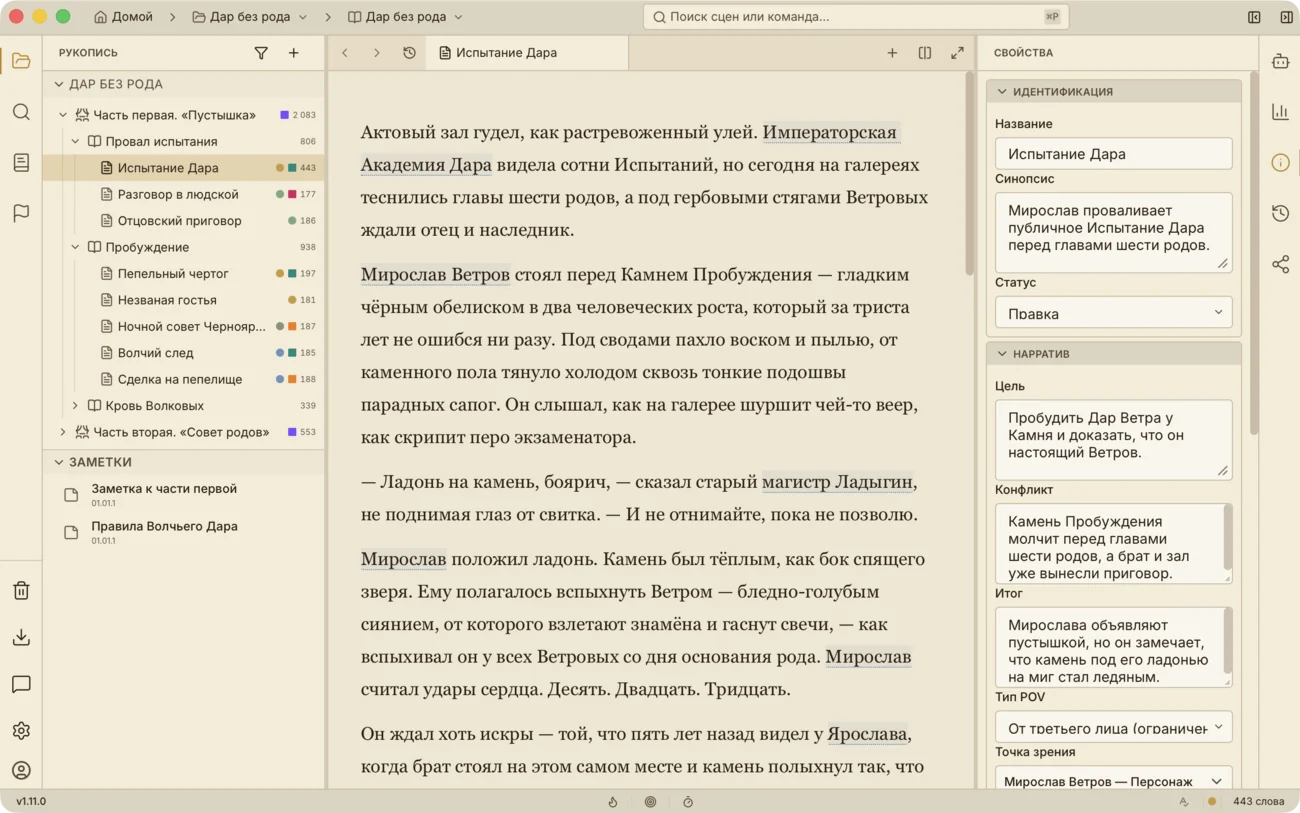Open the share icon in right sidebar
The width and height of the screenshot is (1300, 813).
1280,264
